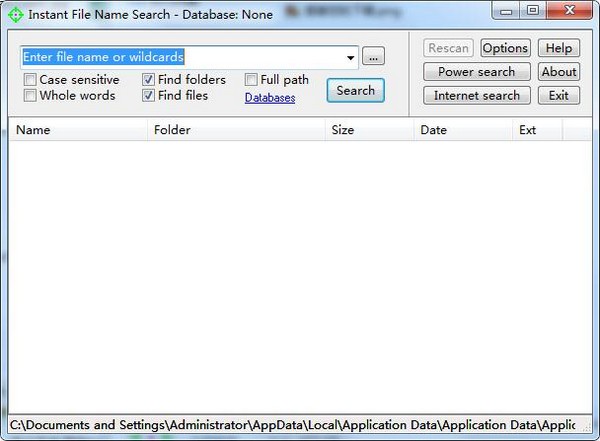Screen dimensions: 600x441
Task: Uncheck the Find files option
Action: click(x=149, y=96)
